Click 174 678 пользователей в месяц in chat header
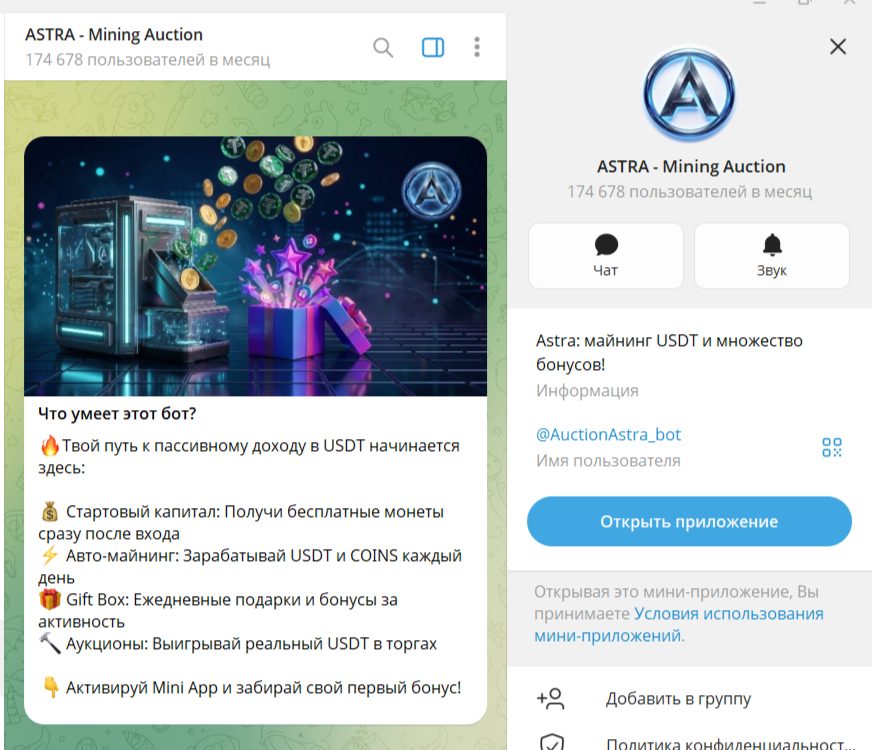The width and height of the screenshot is (872, 750). click(x=147, y=59)
